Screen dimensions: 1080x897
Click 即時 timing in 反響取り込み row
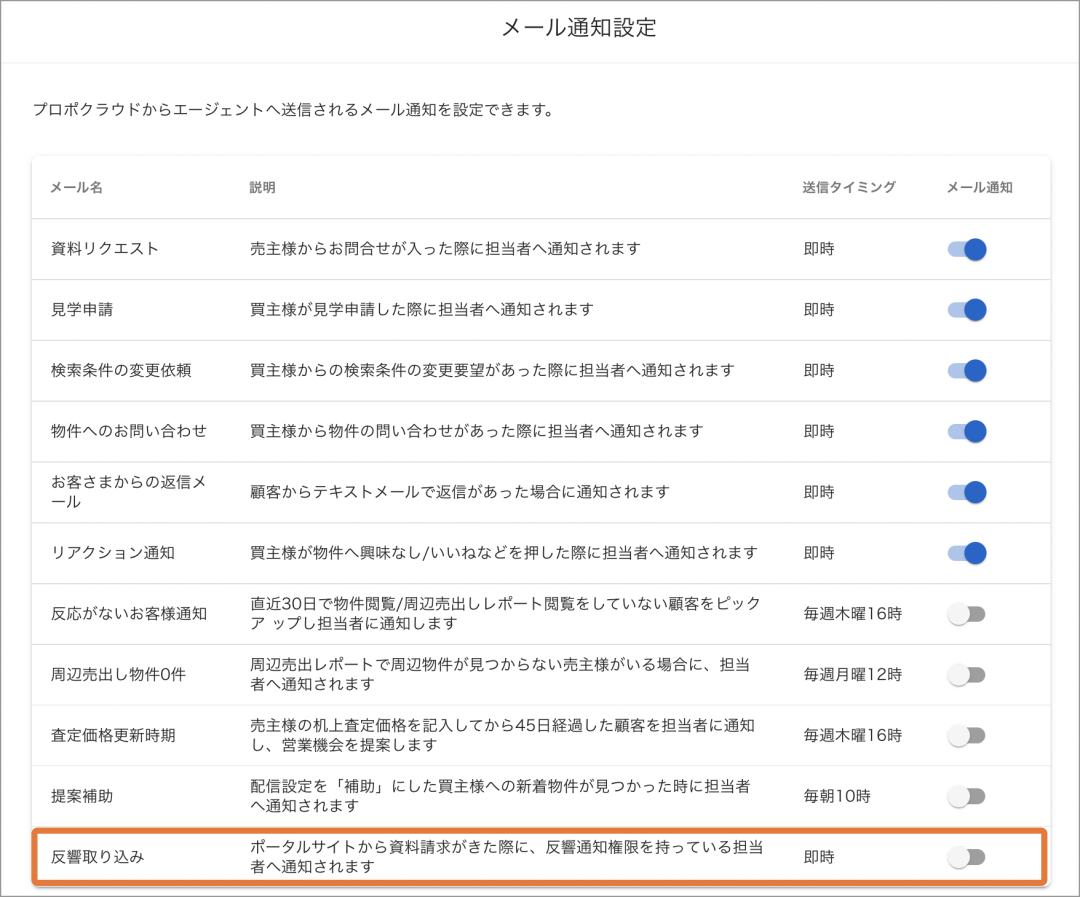[x=819, y=856]
